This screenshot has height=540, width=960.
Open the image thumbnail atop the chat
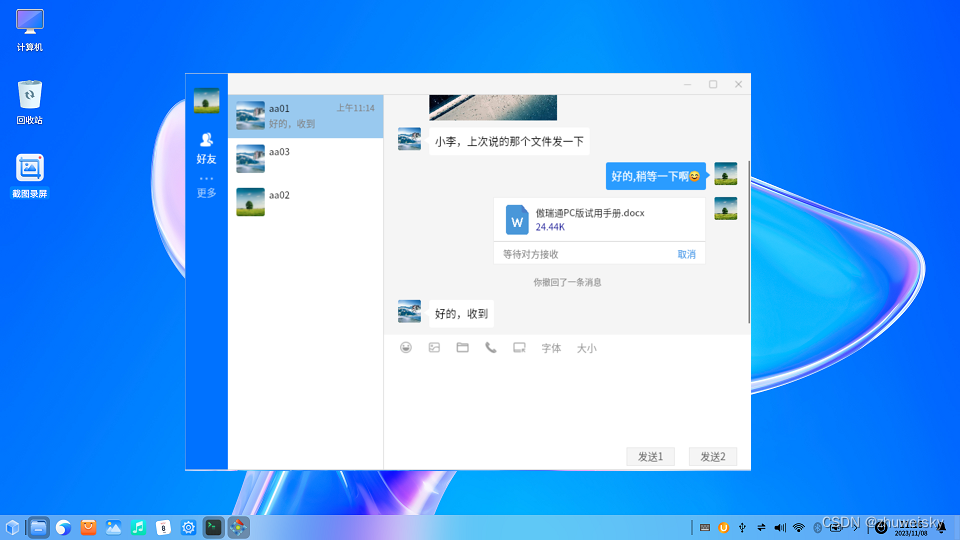tap(493, 107)
